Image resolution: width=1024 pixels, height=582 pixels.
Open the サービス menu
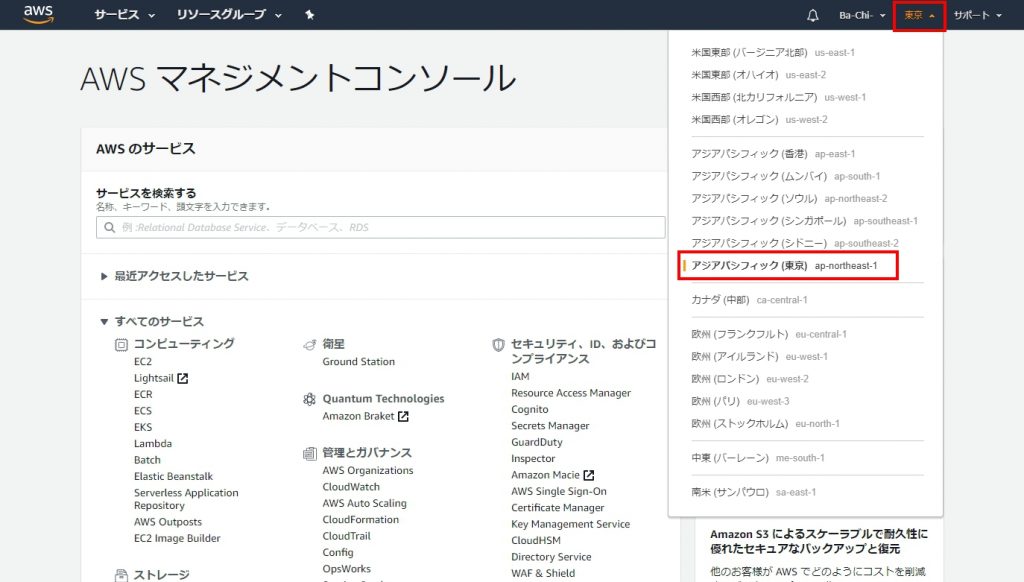click(x=124, y=14)
